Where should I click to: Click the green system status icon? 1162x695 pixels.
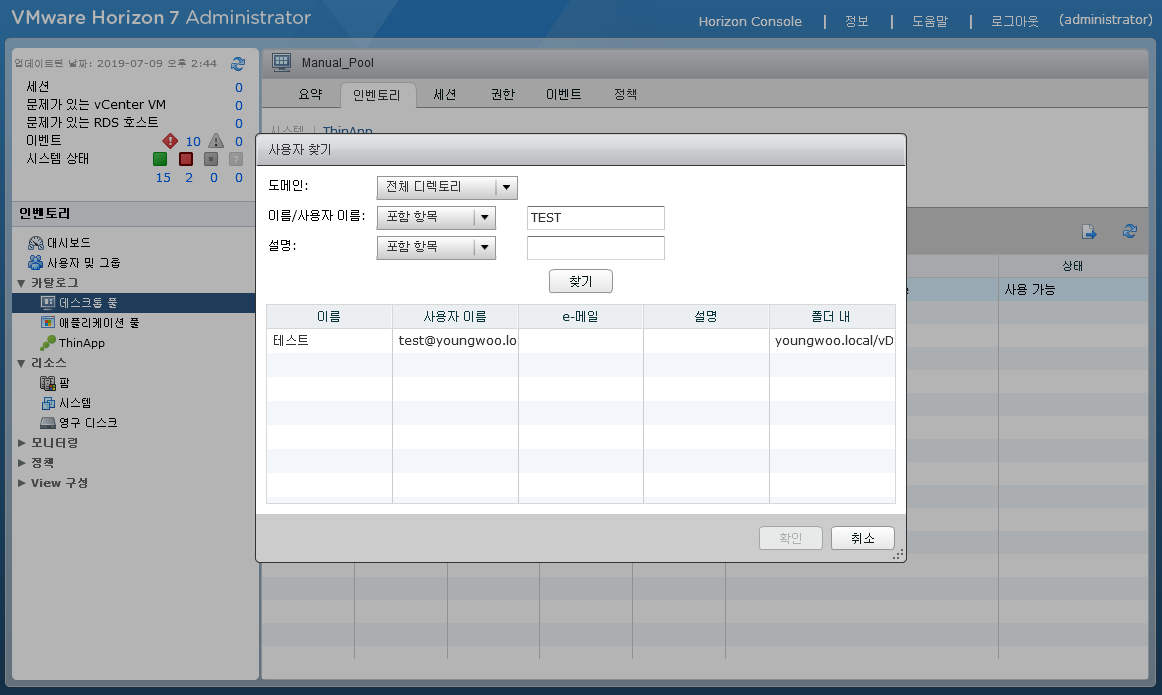[x=160, y=159]
